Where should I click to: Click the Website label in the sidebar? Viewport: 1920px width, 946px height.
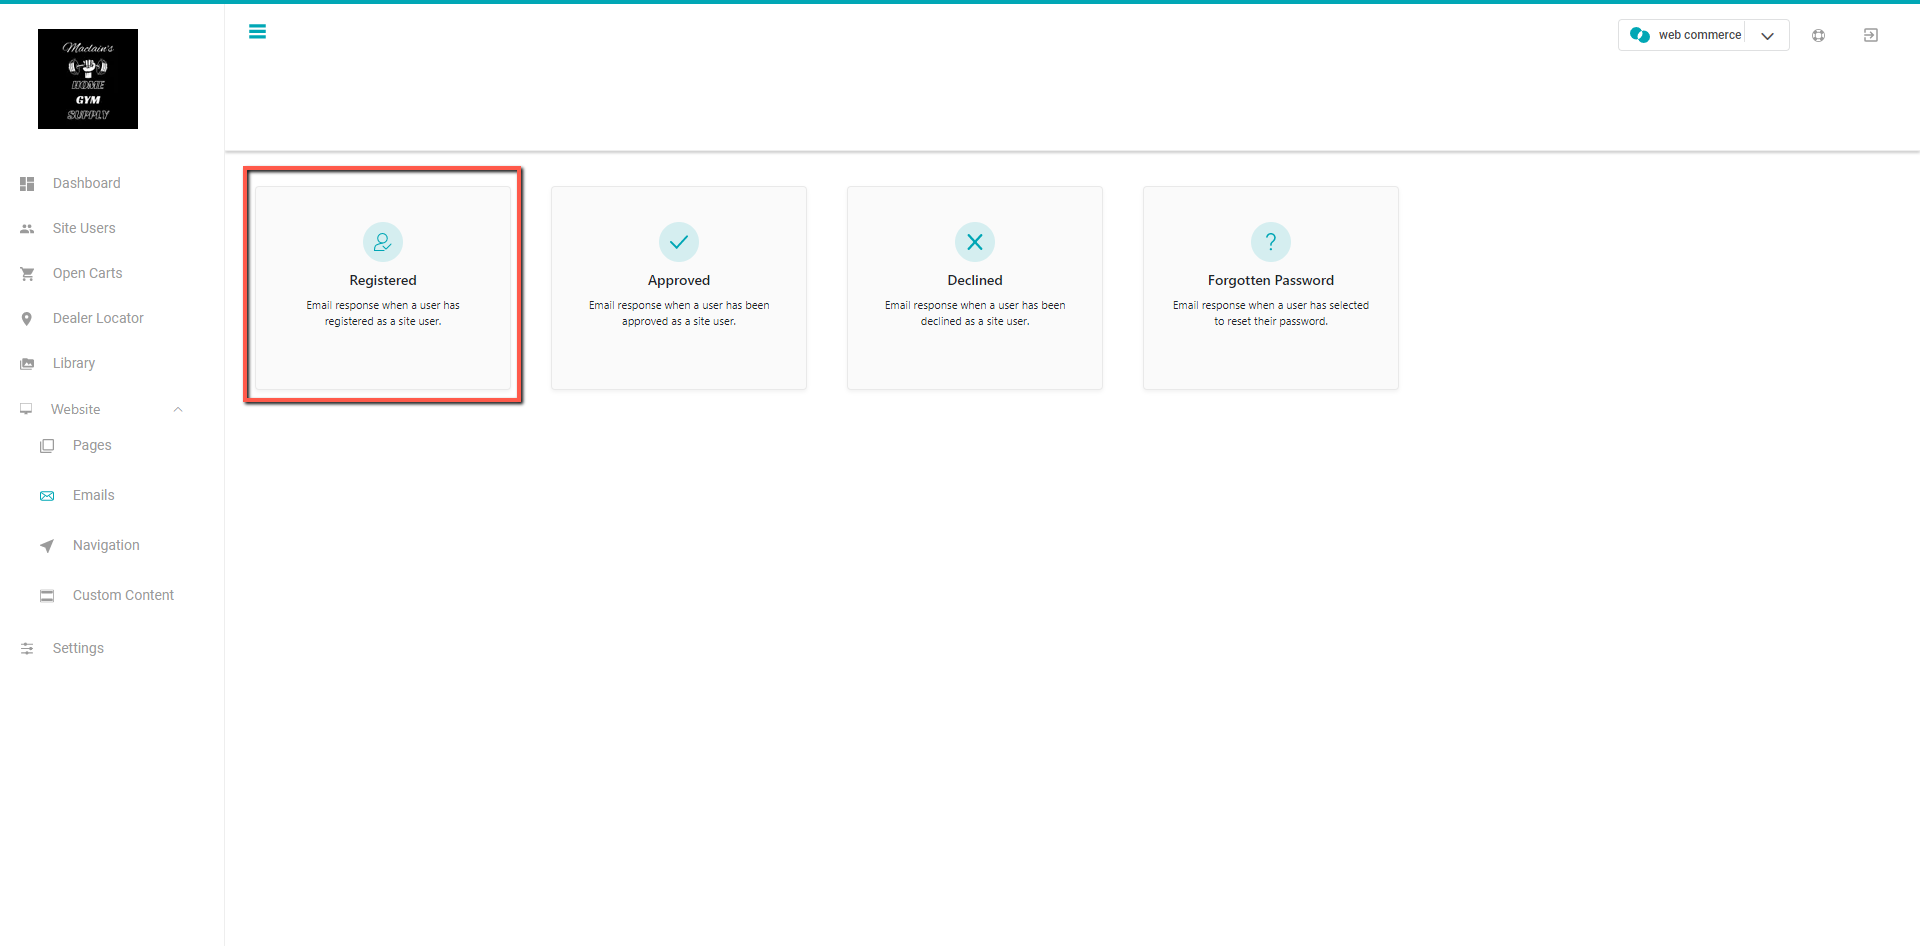pyautogui.click(x=75, y=409)
